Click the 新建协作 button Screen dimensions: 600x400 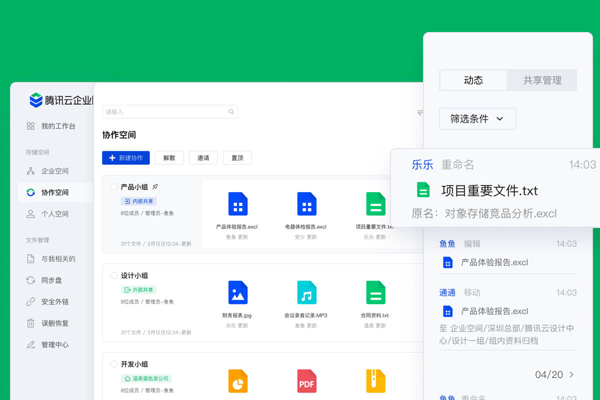click(126, 158)
